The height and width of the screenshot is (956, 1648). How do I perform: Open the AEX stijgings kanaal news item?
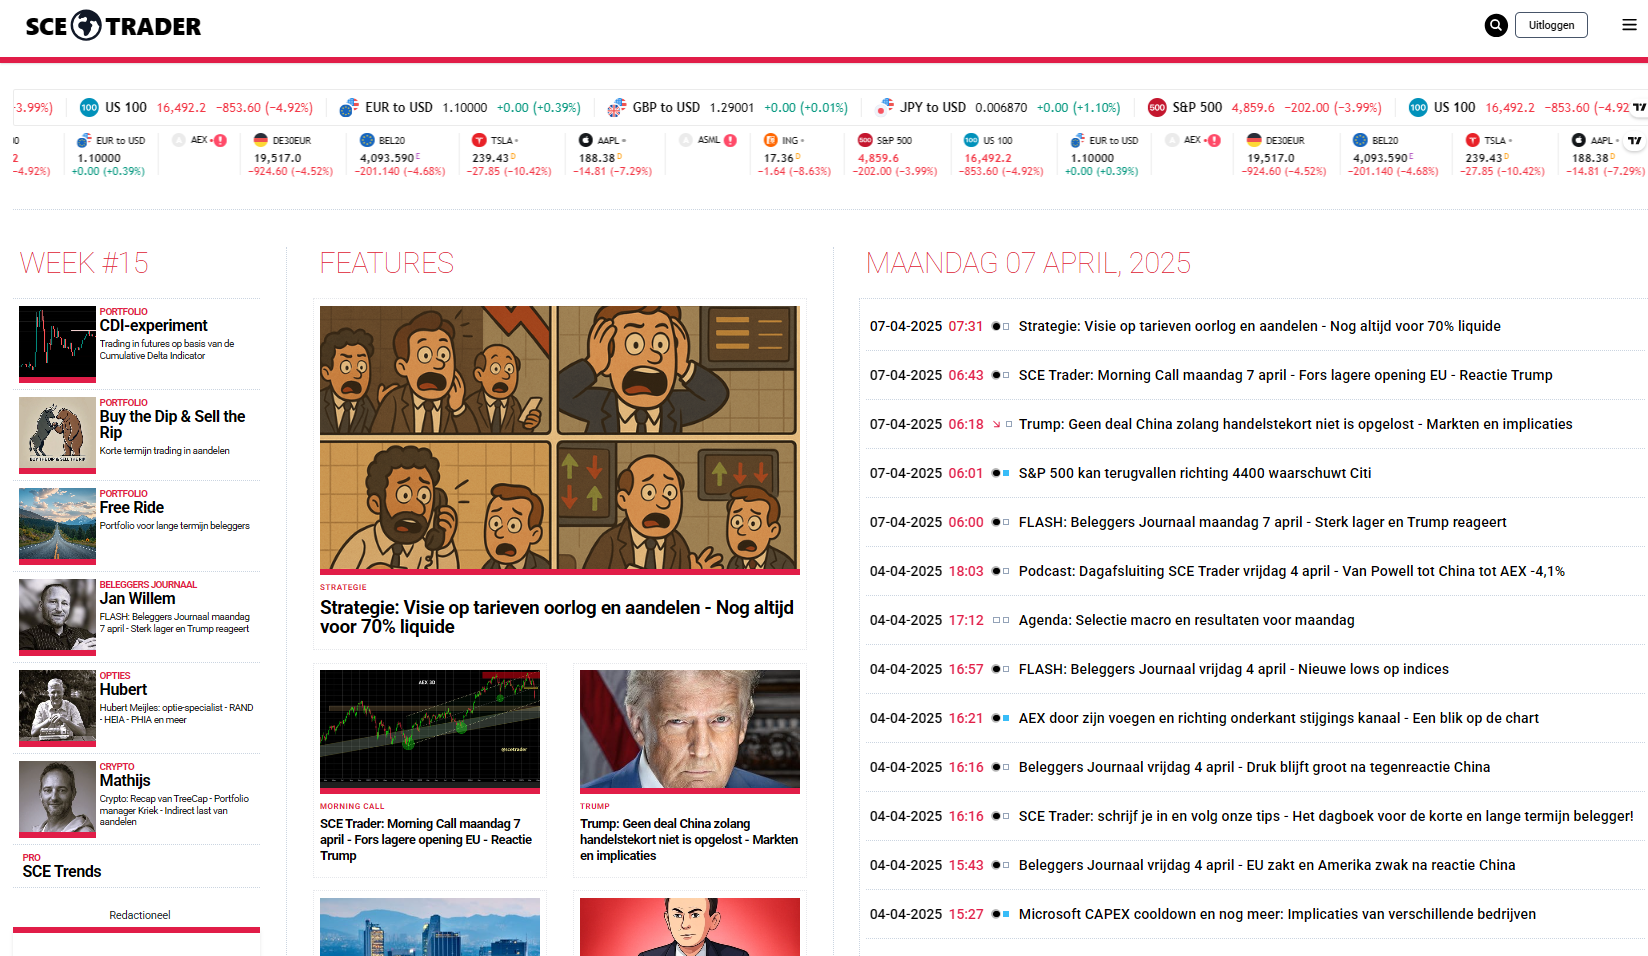point(1279,718)
